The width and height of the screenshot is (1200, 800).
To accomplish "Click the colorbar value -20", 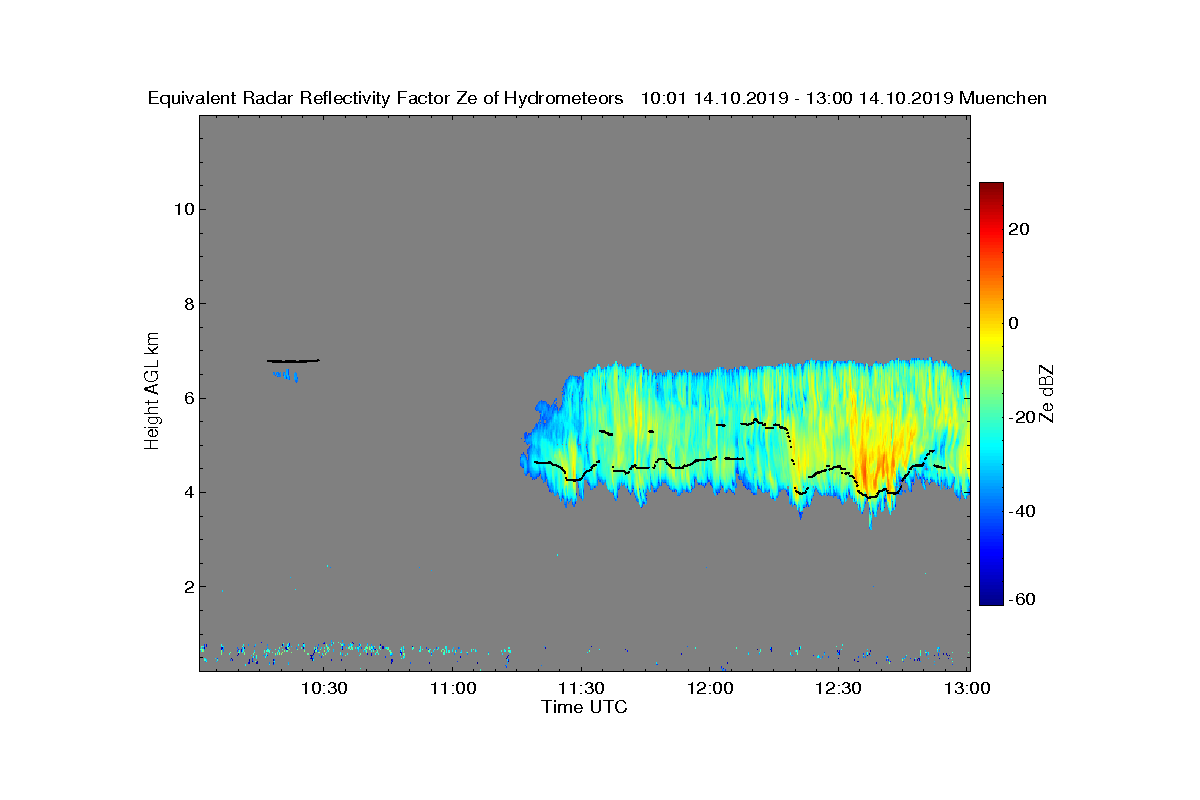I will click(1019, 417).
